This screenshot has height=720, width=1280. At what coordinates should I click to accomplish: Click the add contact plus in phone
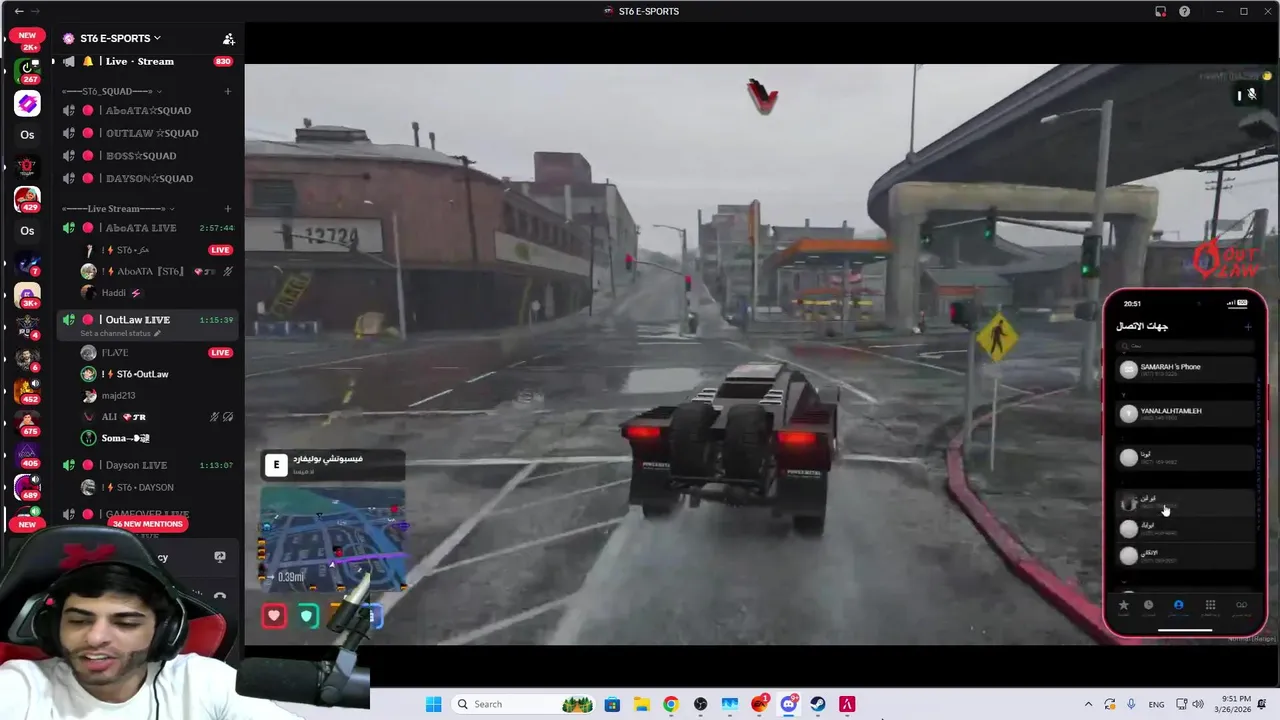click(1247, 327)
